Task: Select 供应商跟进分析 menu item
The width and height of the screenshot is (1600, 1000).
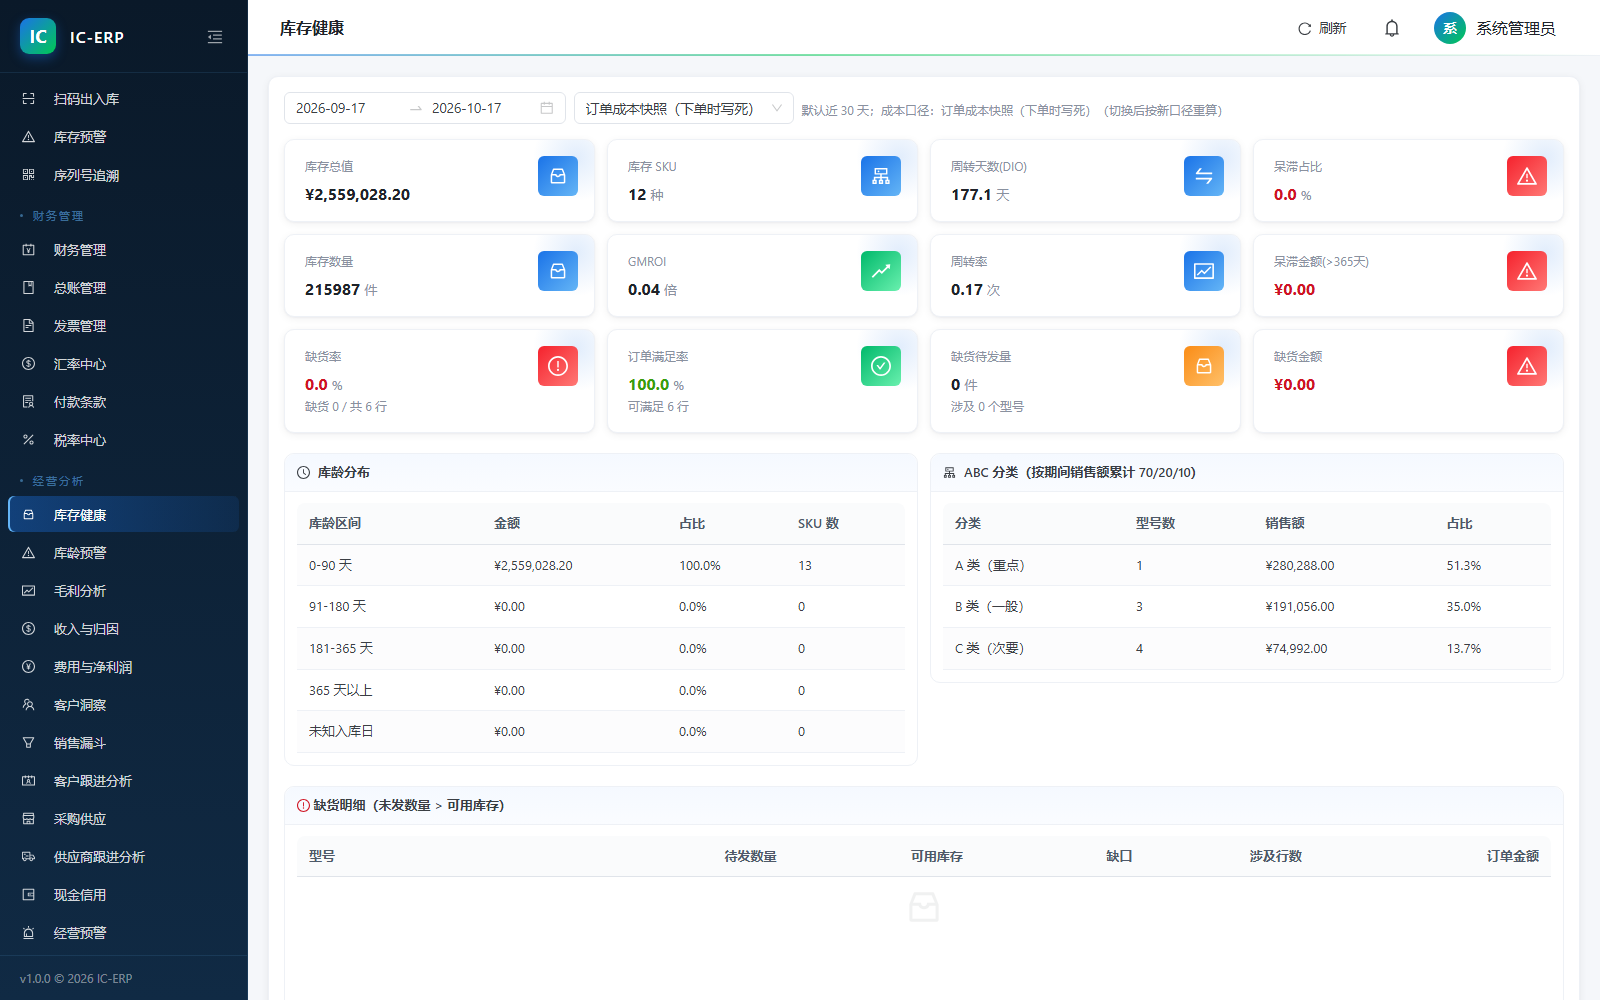Action: tap(124, 857)
